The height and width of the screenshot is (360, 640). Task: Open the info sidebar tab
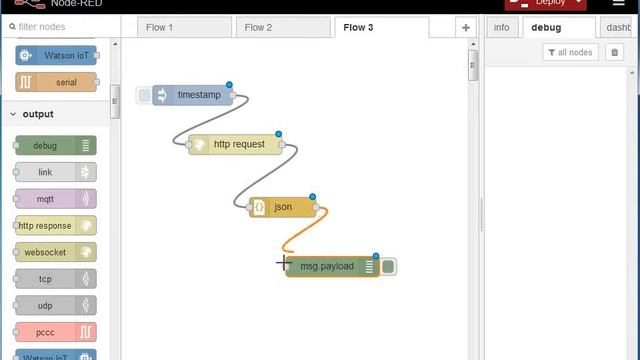pyautogui.click(x=502, y=27)
